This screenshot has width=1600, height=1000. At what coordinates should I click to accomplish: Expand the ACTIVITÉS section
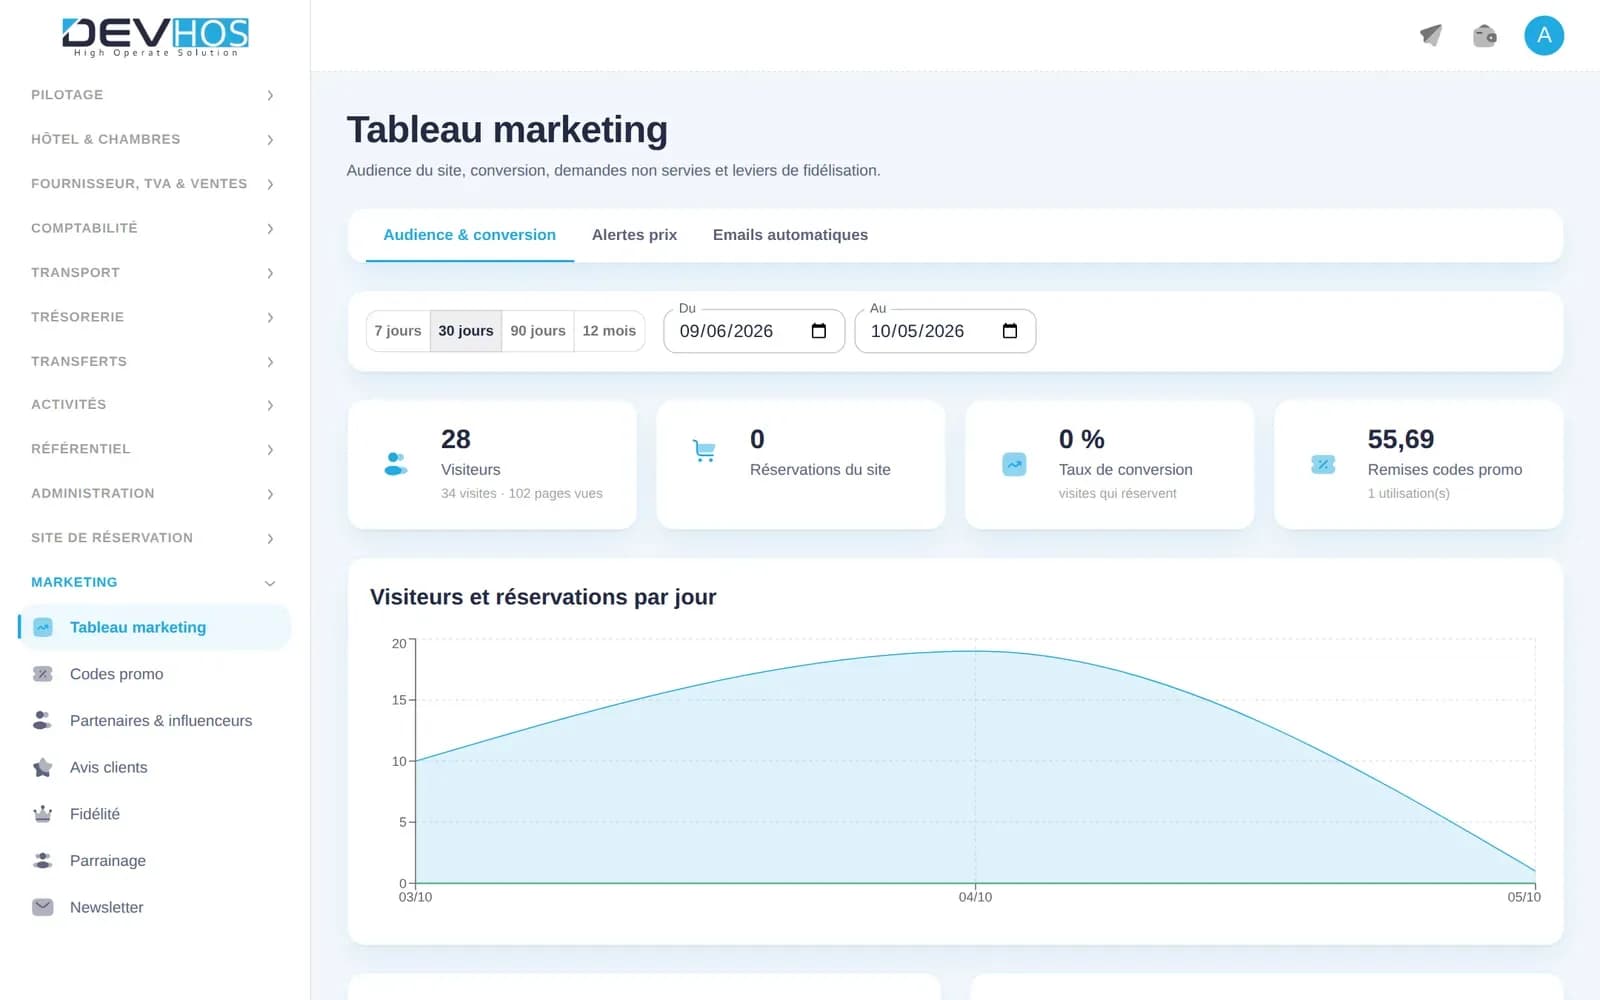[152, 405]
